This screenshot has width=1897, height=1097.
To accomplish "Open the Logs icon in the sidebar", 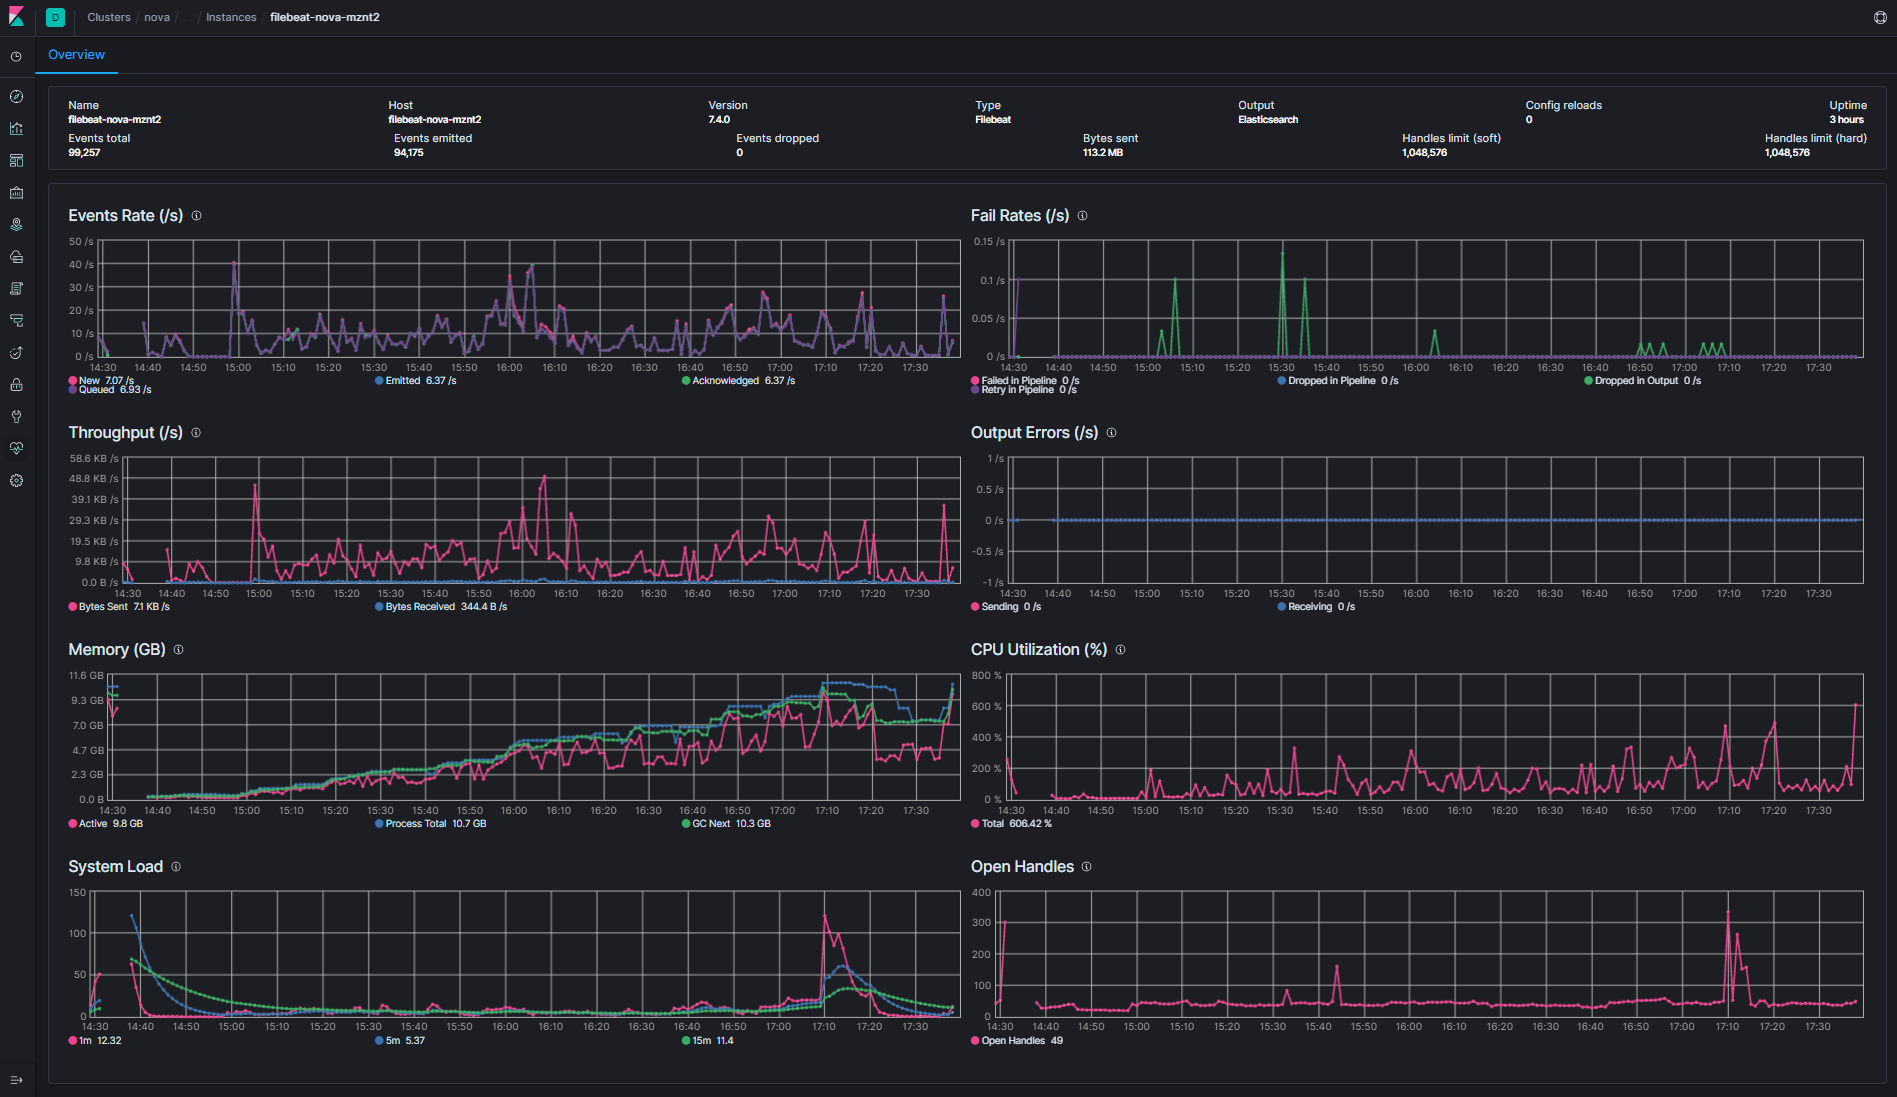I will (x=16, y=289).
